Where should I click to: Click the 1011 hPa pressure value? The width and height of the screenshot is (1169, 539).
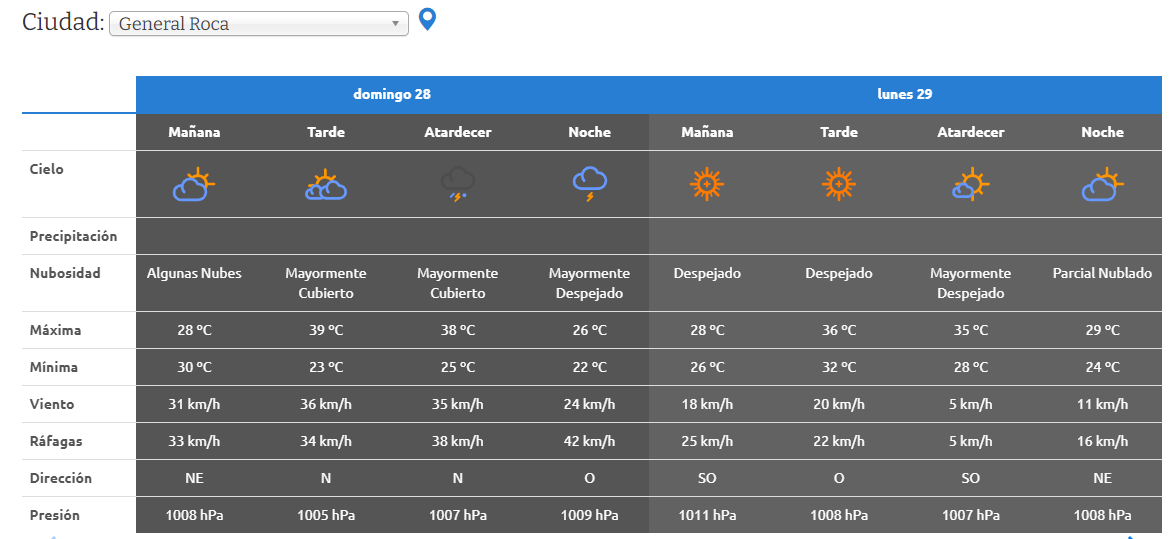point(707,515)
